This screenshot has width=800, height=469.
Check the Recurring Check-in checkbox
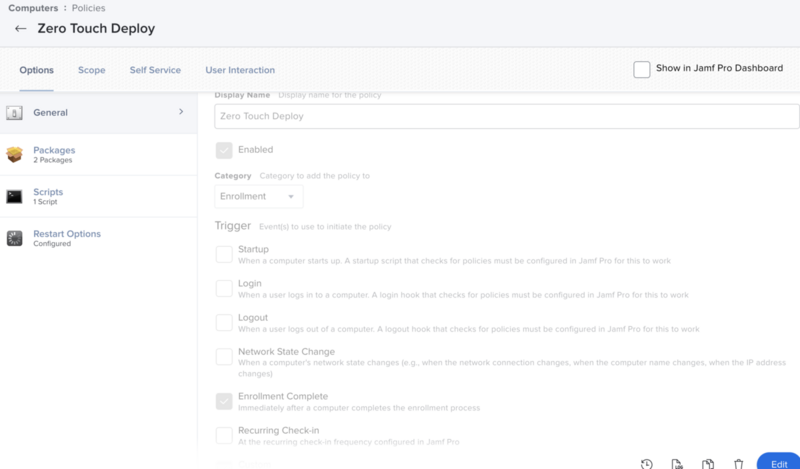coord(224,435)
